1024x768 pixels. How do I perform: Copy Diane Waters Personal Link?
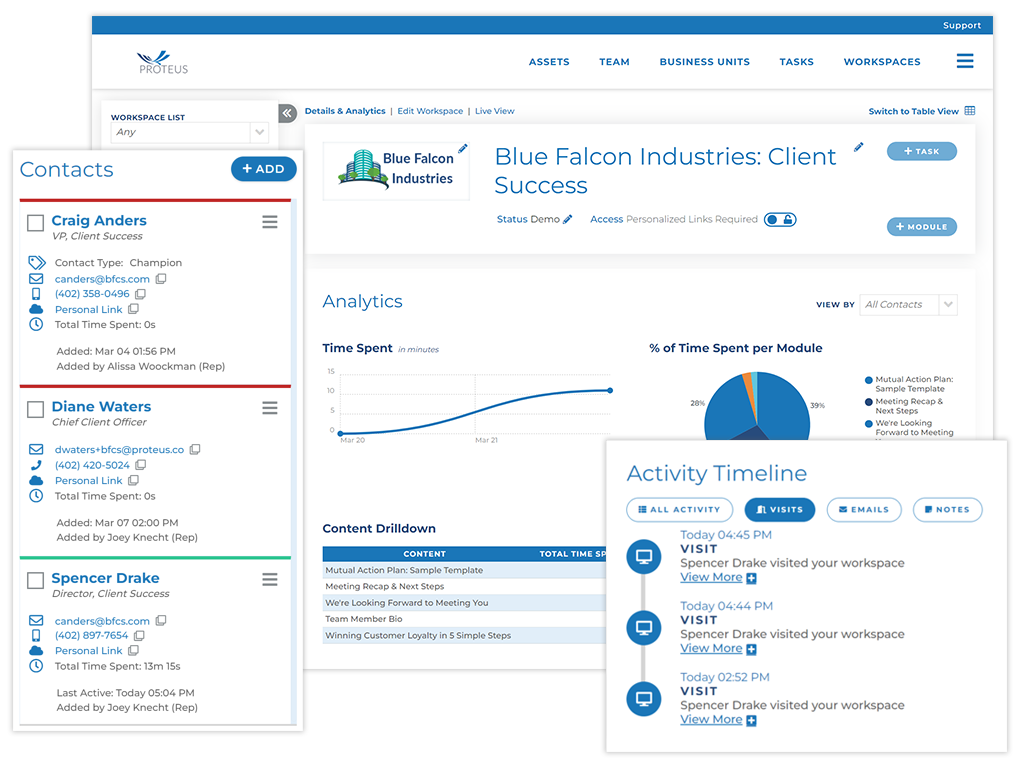pos(133,481)
